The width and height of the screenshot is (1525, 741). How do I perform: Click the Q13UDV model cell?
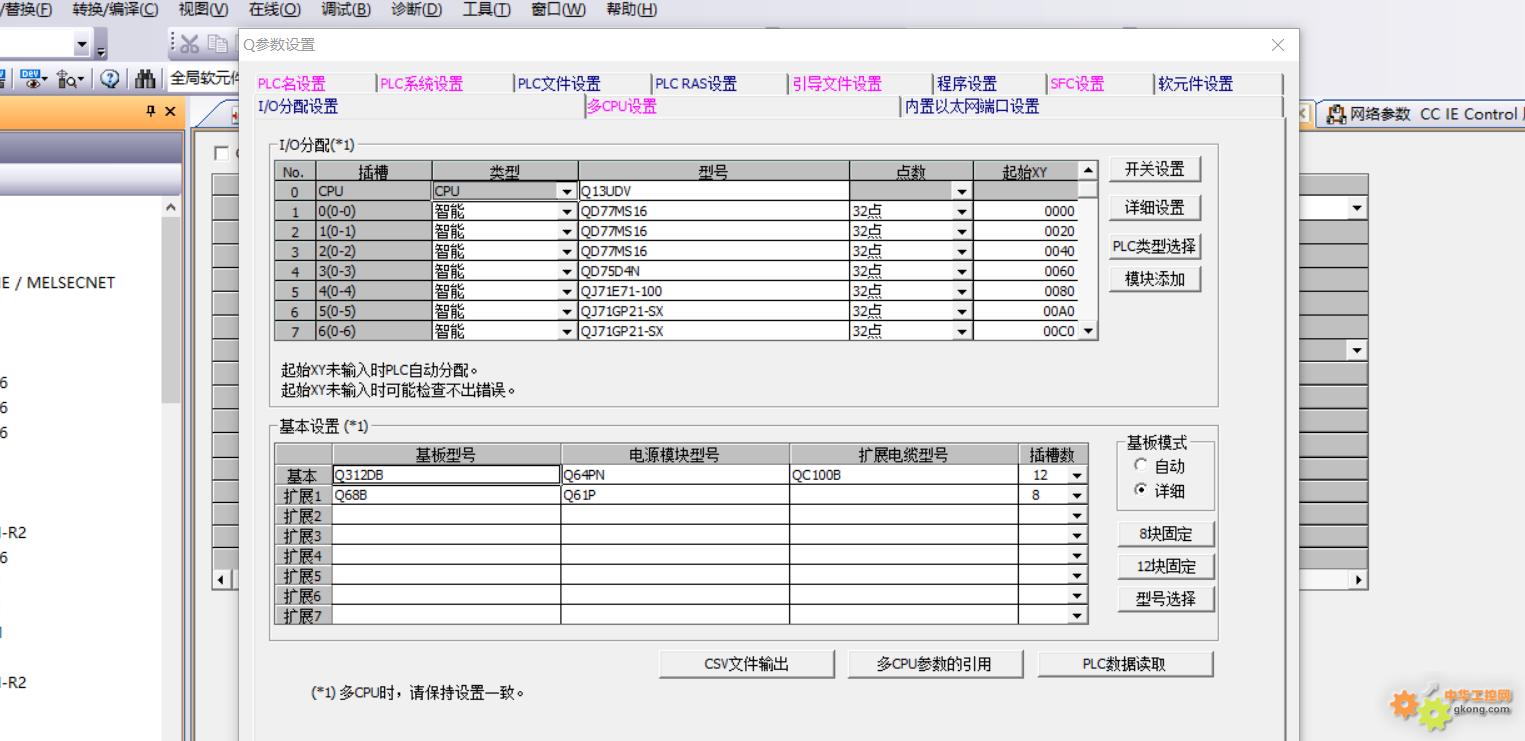pyautogui.click(x=714, y=191)
